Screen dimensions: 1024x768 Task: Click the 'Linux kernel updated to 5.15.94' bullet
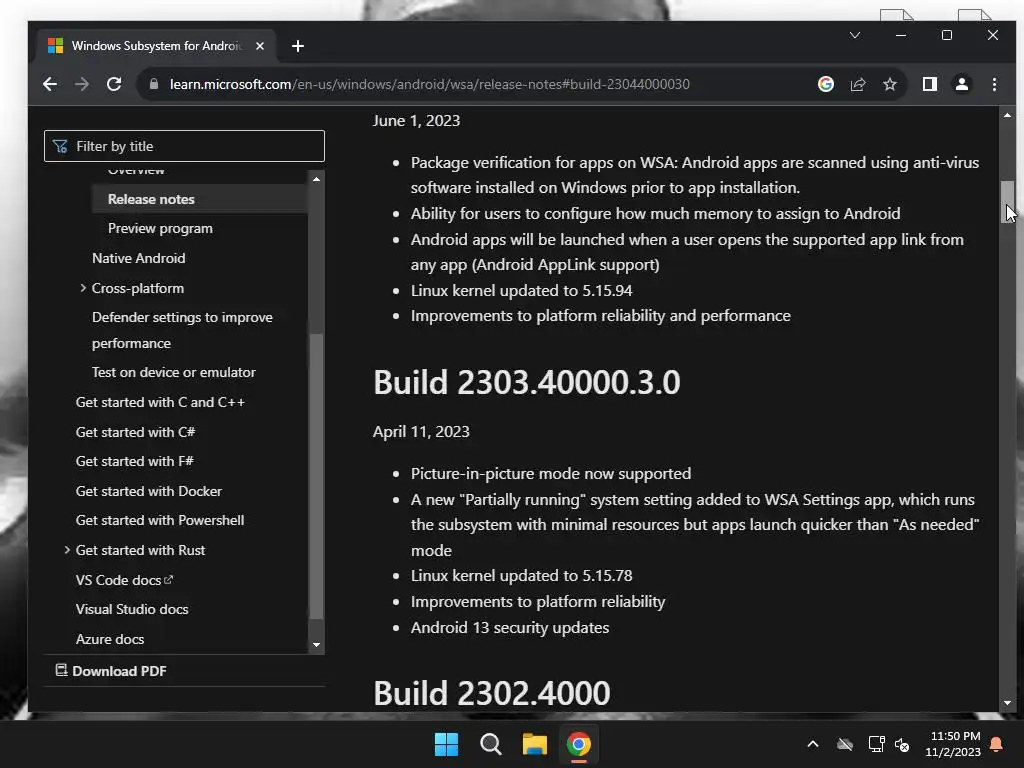pos(521,291)
